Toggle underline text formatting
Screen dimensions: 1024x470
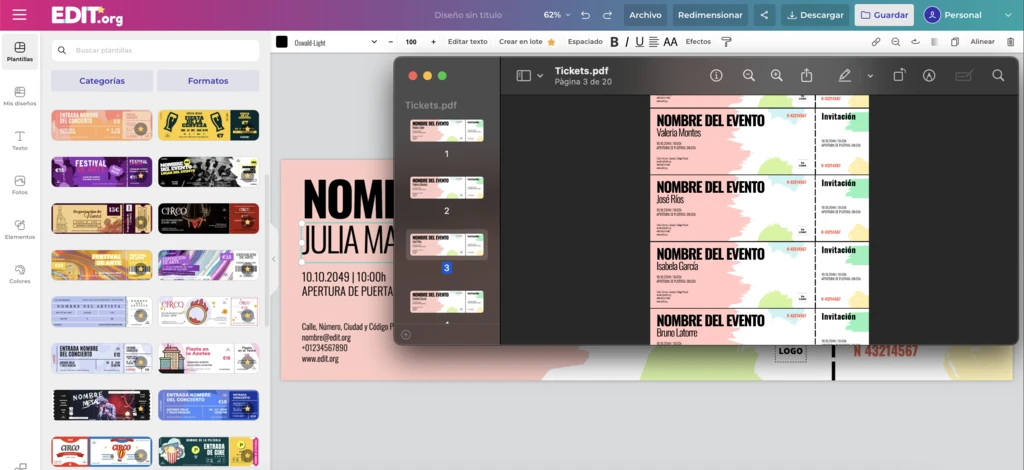pyautogui.click(x=640, y=42)
